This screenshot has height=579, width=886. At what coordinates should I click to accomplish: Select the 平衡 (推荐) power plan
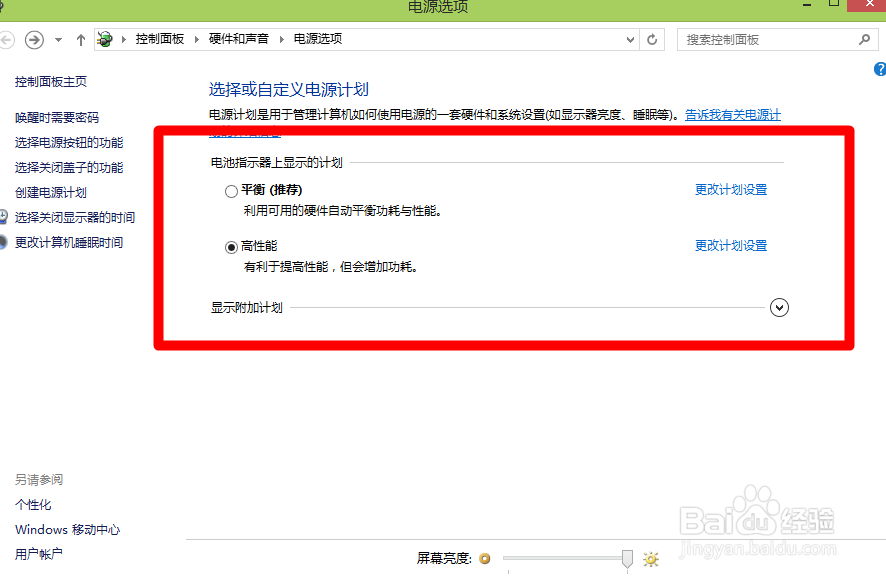point(231,190)
